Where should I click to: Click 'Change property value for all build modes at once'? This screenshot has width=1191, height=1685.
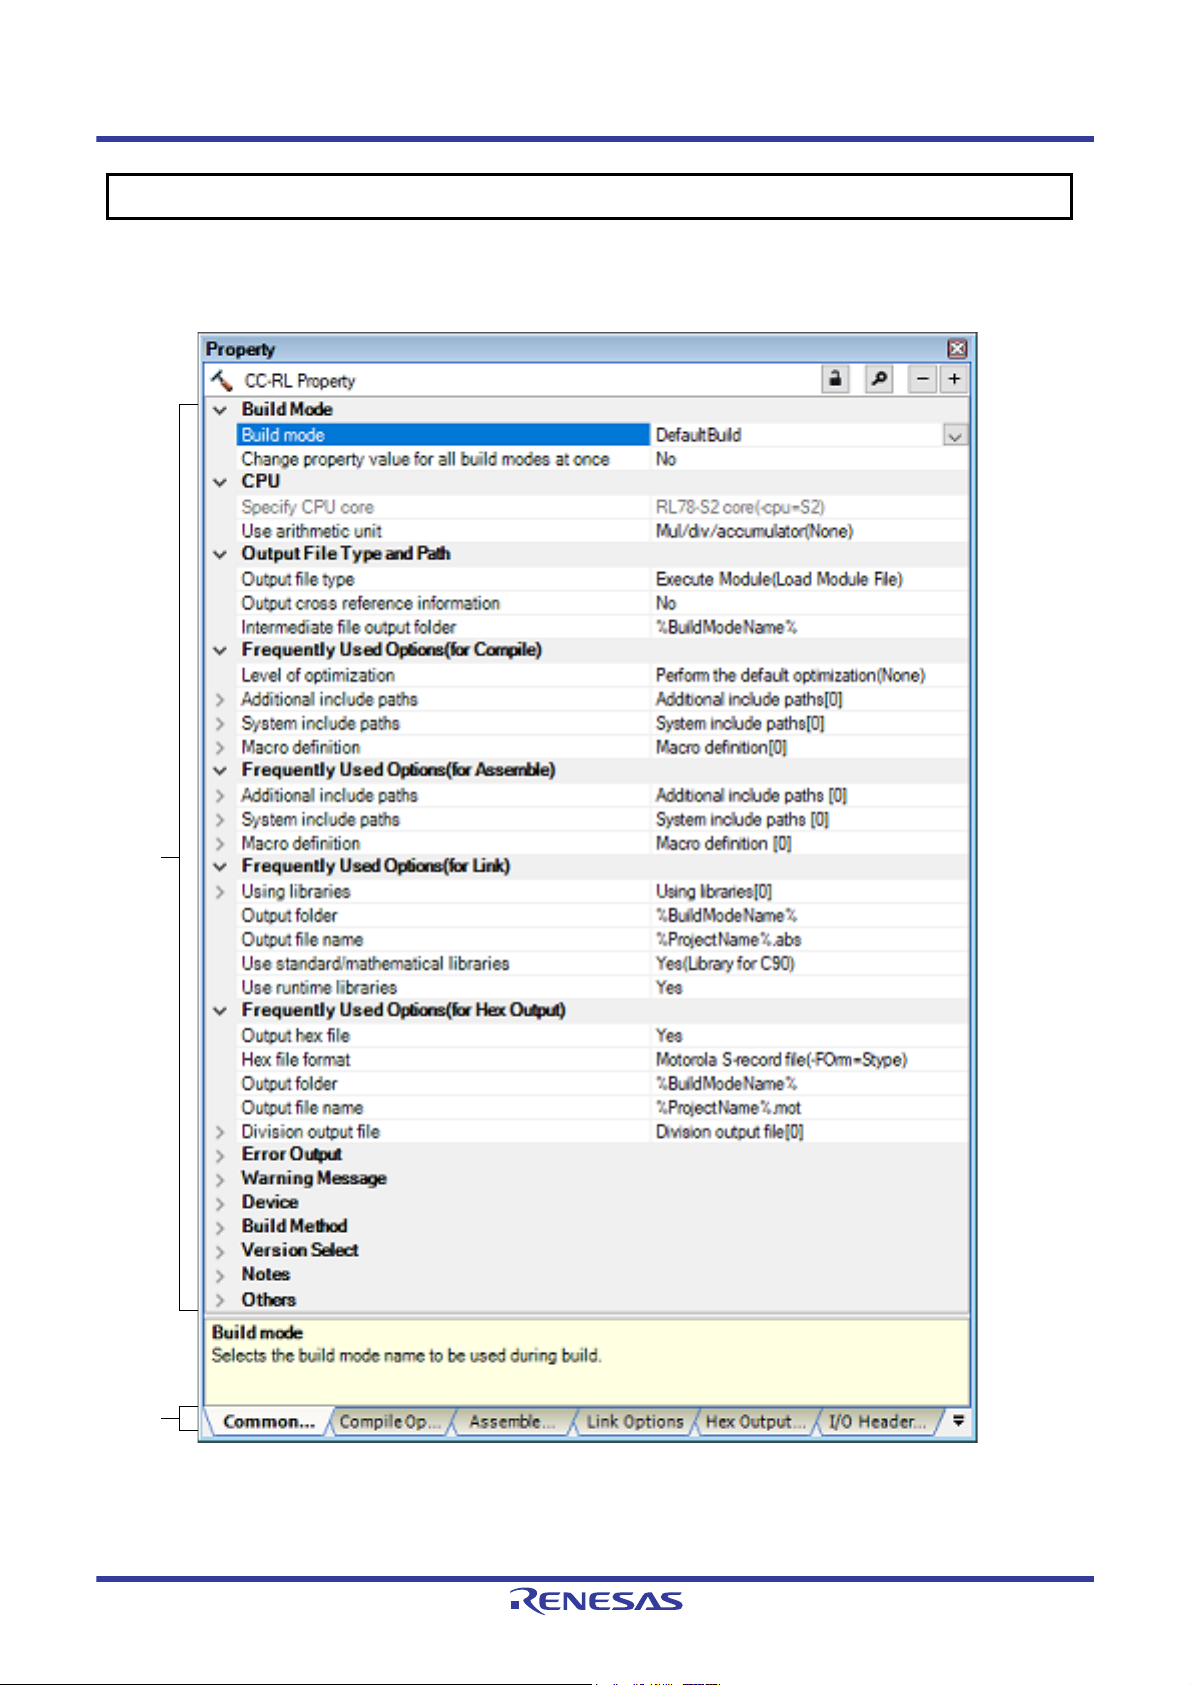[x=425, y=459]
